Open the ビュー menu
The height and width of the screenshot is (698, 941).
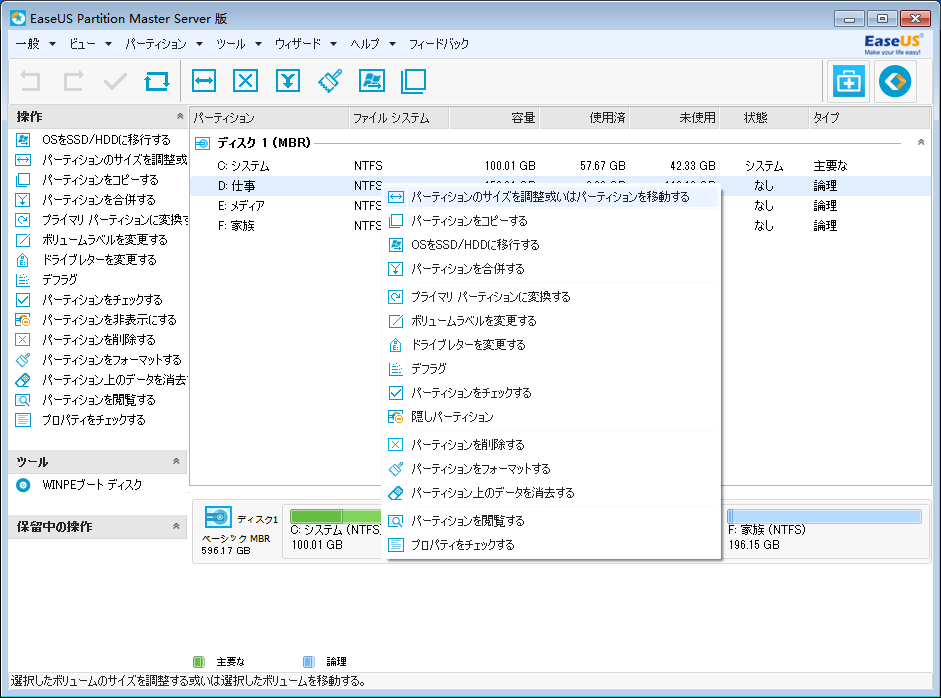pyautogui.click(x=90, y=44)
